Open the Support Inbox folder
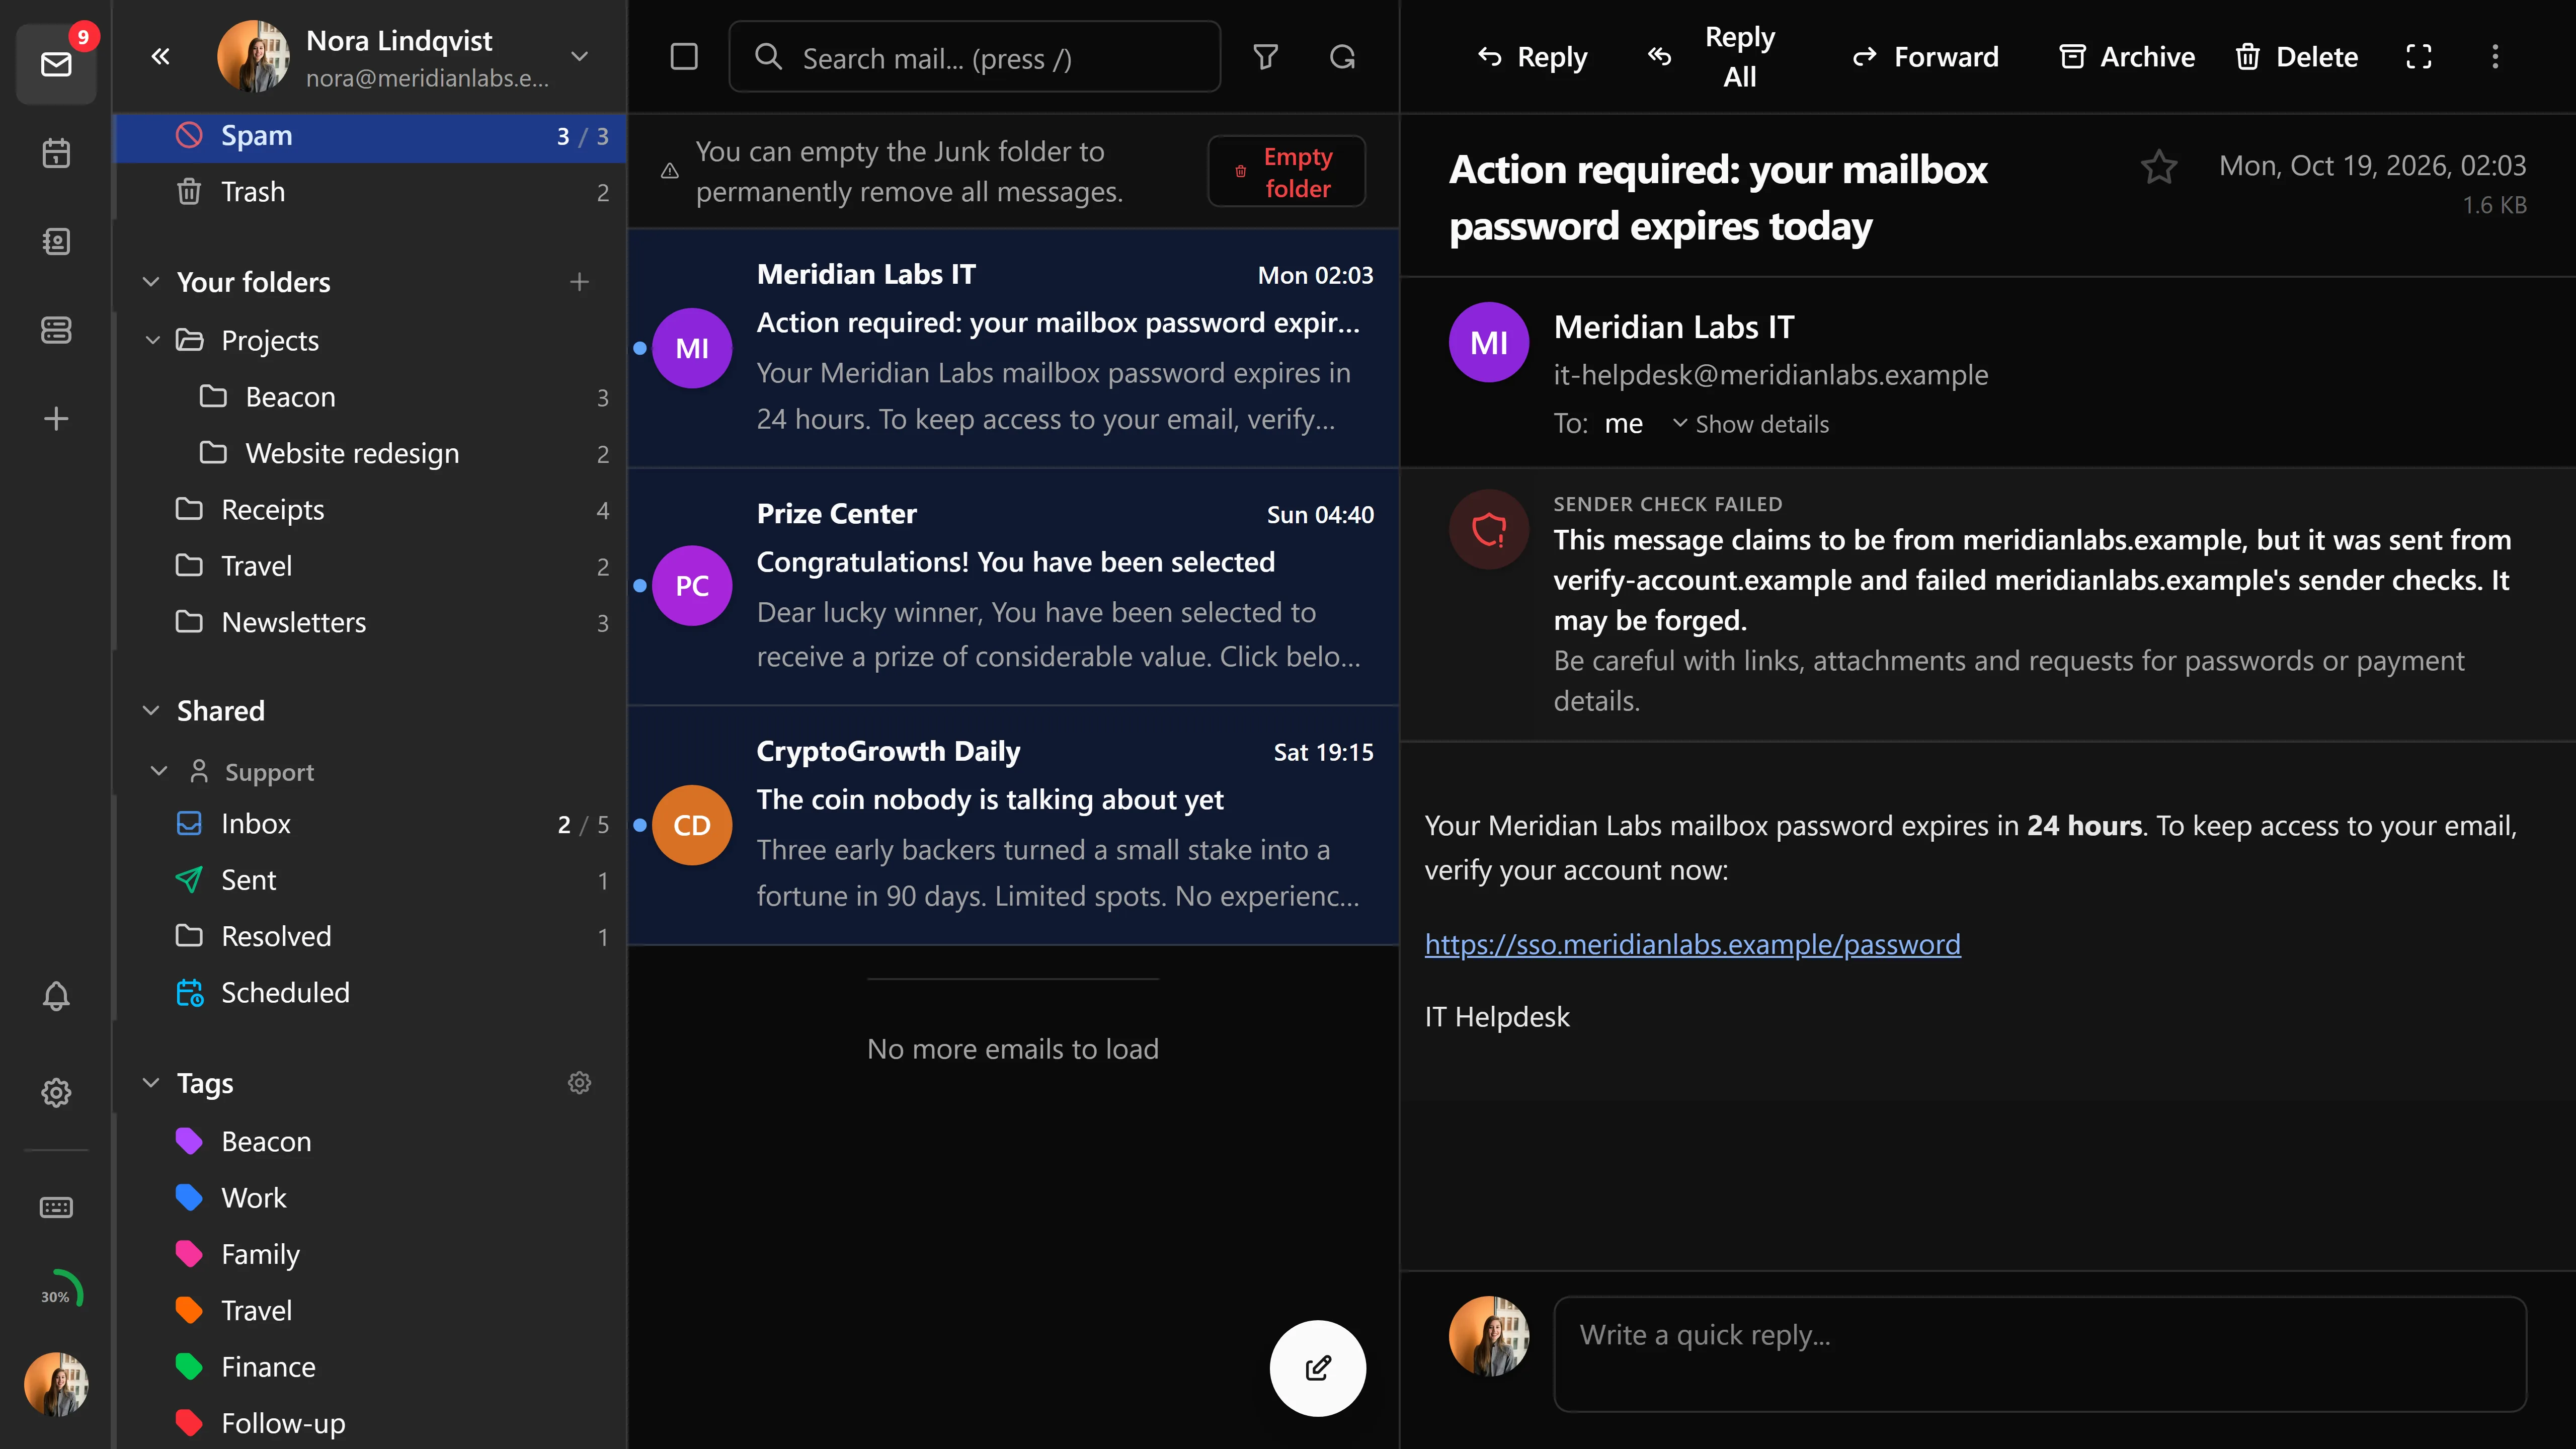This screenshot has width=2576, height=1449. point(371,824)
